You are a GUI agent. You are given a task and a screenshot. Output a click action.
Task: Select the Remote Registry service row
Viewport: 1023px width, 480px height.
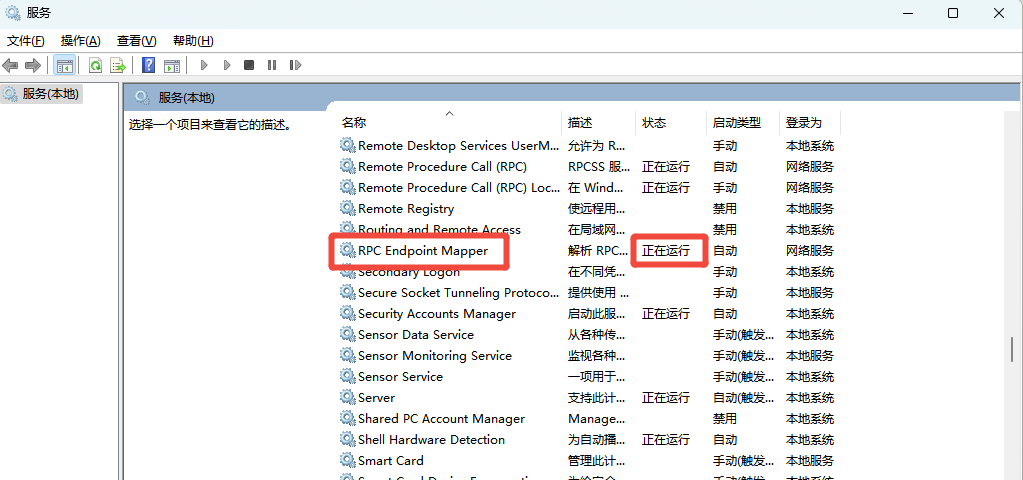(x=405, y=209)
